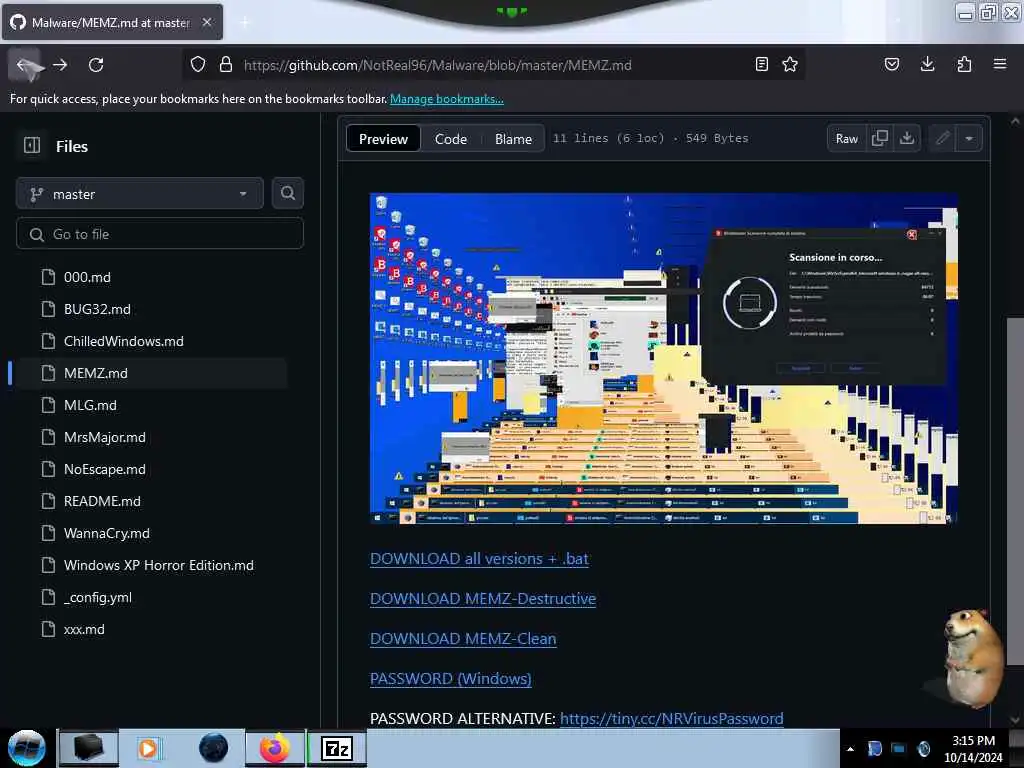Open more edit options dropdown arrow
The image size is (1024, 768).
[969, 138]
